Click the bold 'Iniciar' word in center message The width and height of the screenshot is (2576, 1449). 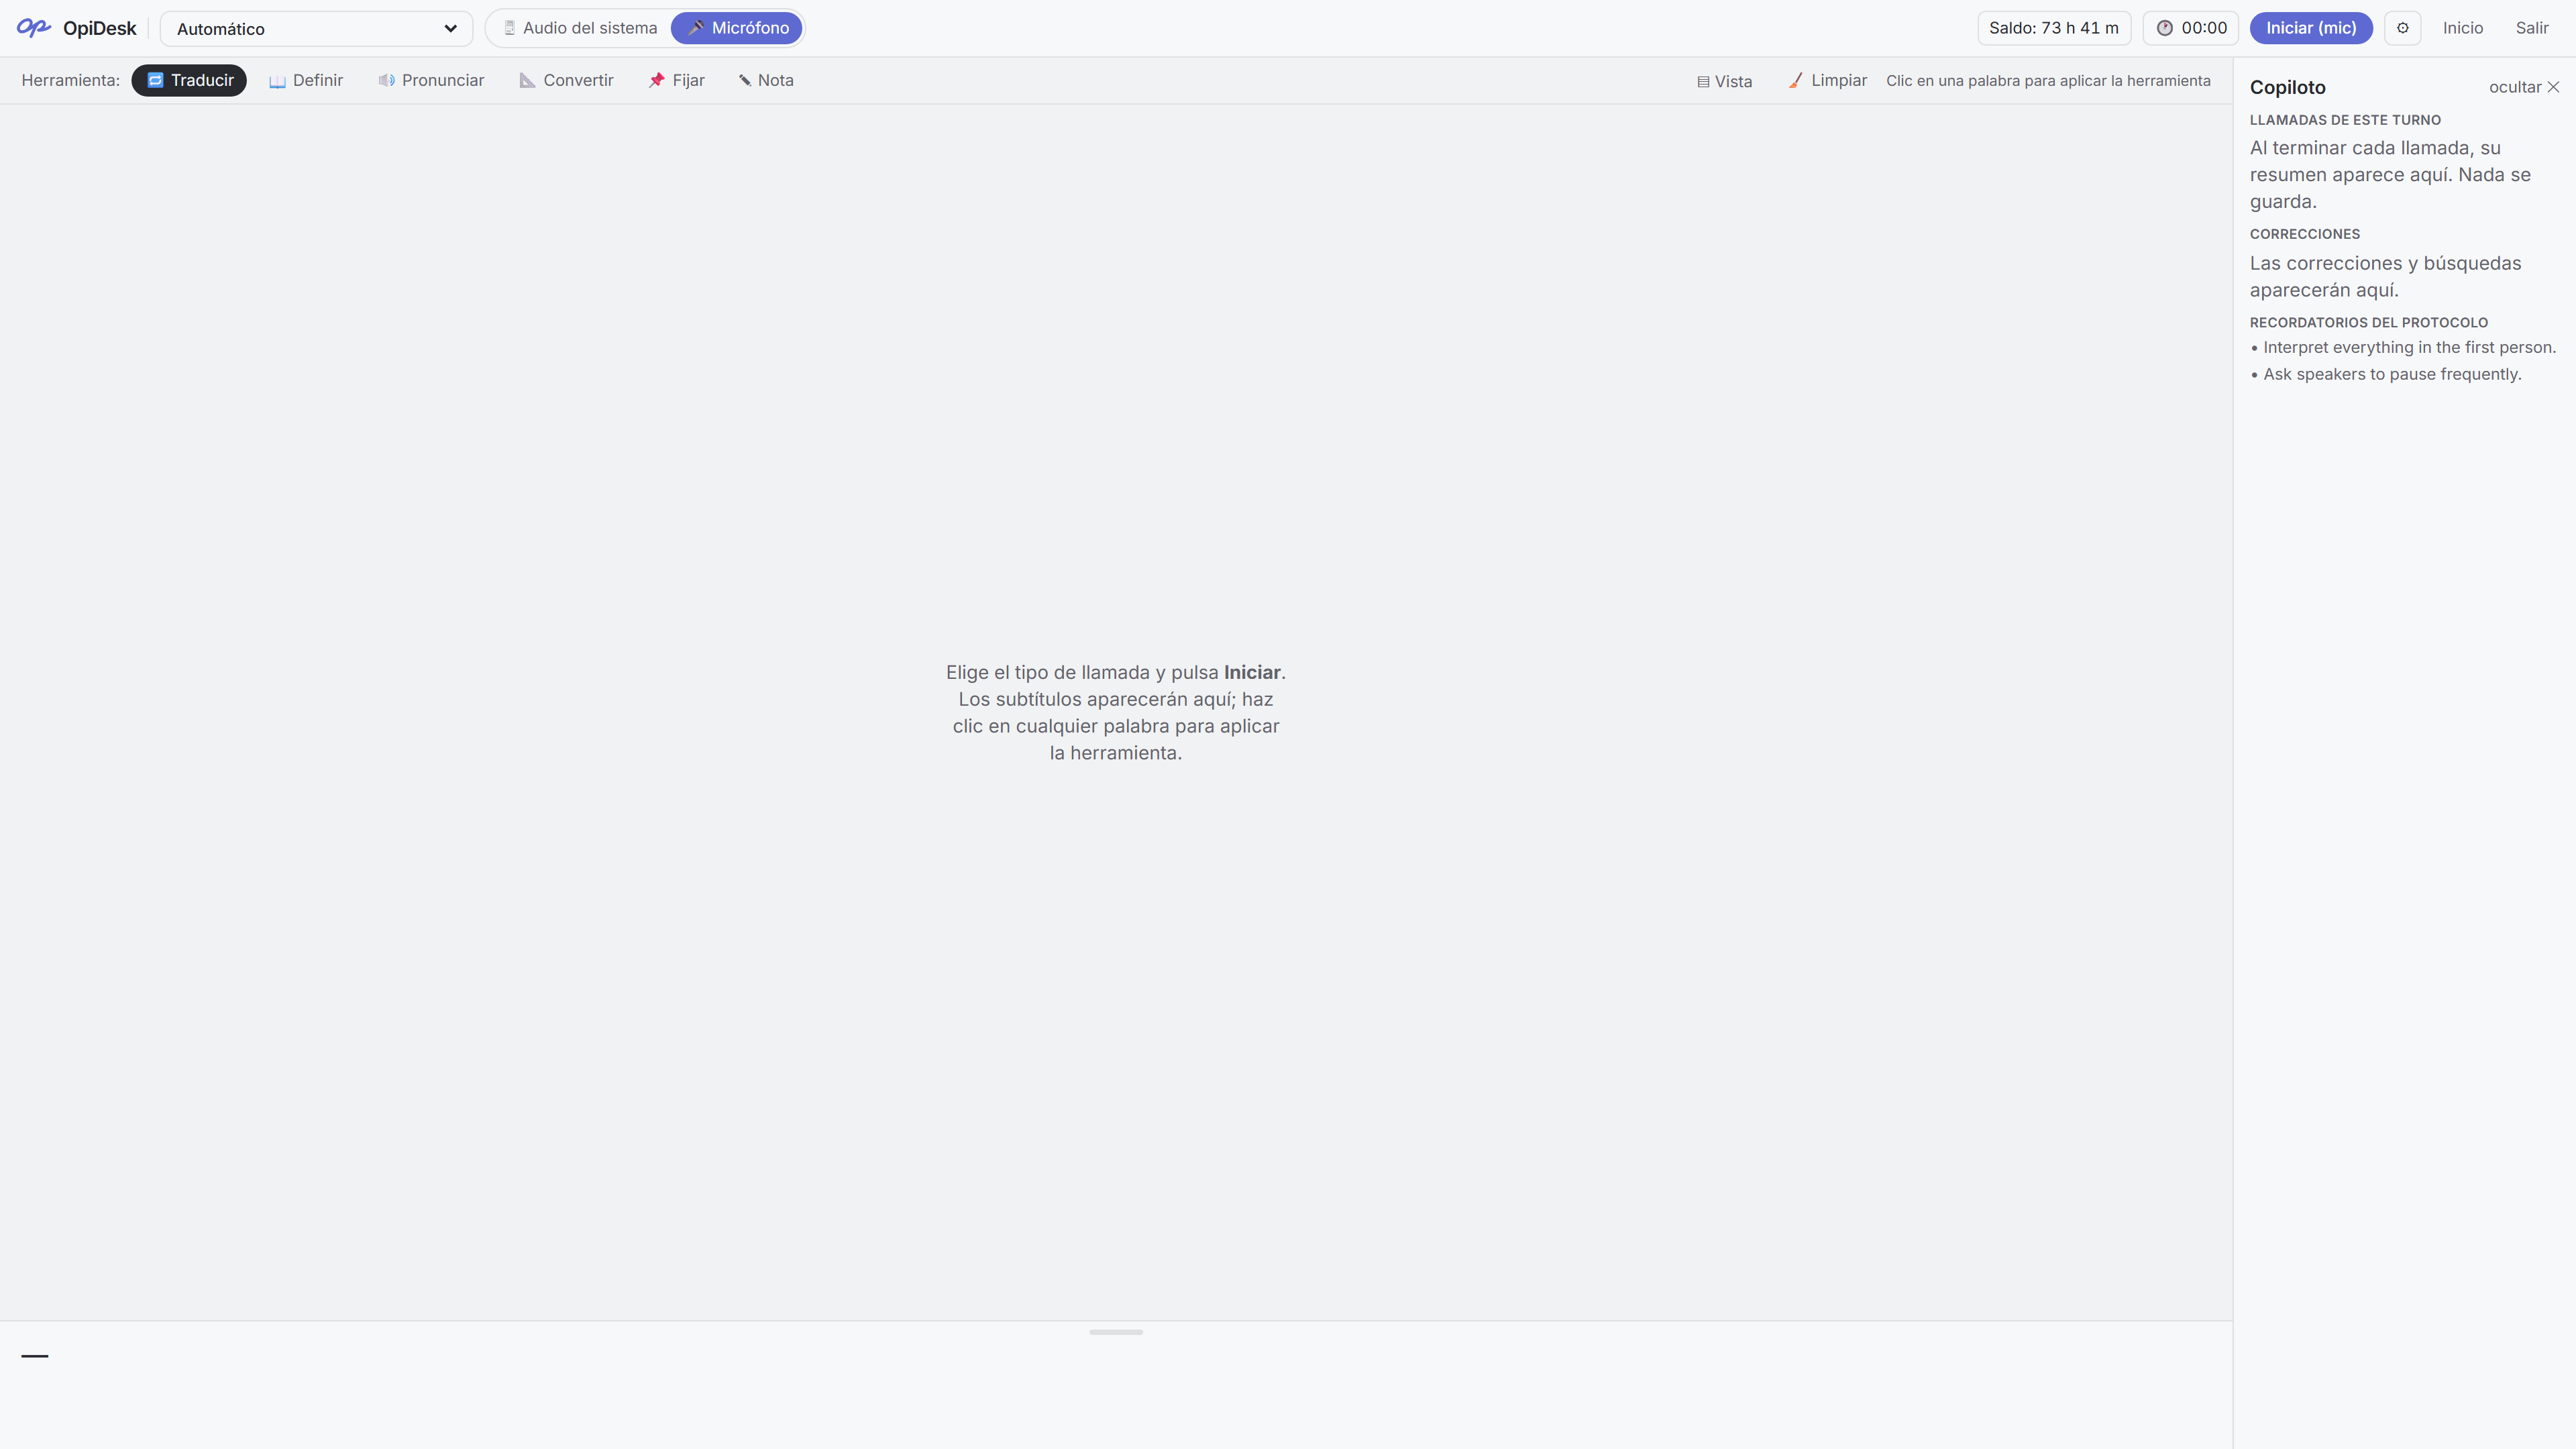tap(1252, 672)
